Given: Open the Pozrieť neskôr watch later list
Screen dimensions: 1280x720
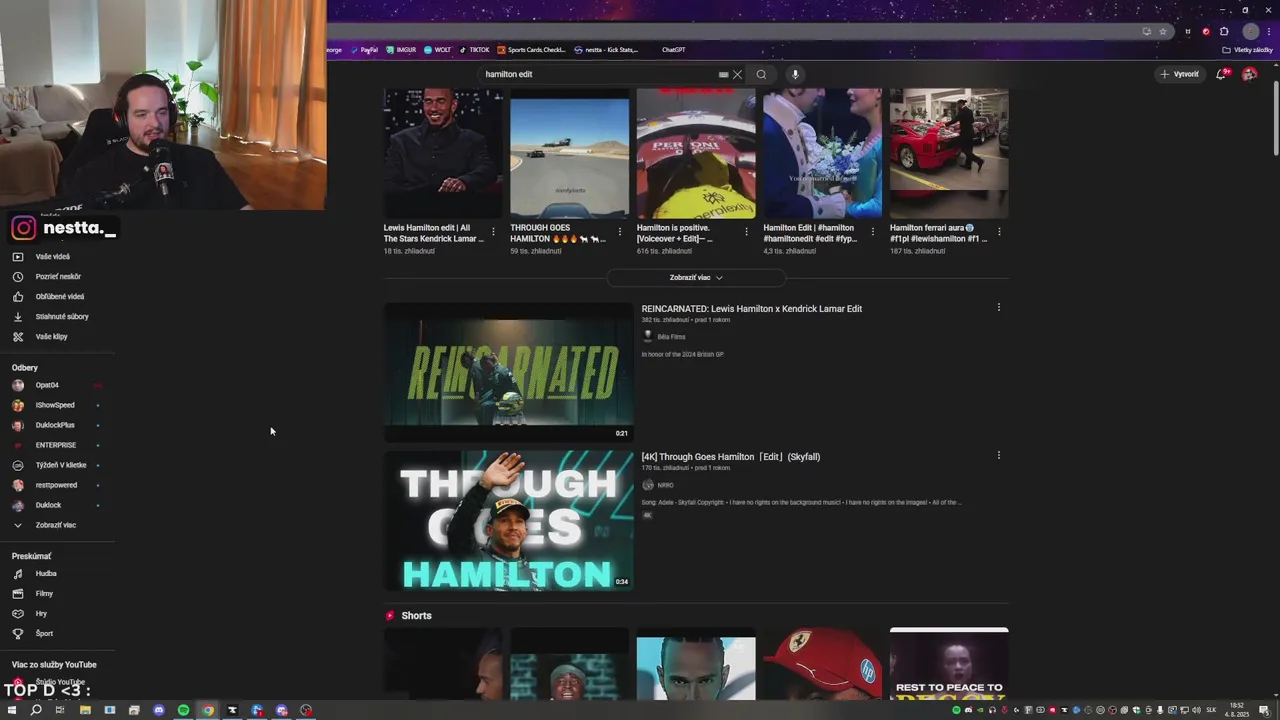Looking at the screenshot, I should coord(58,277).
